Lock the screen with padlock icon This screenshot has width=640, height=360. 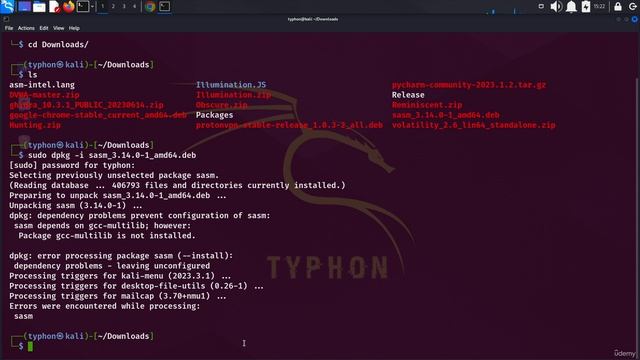pos(618,7)
